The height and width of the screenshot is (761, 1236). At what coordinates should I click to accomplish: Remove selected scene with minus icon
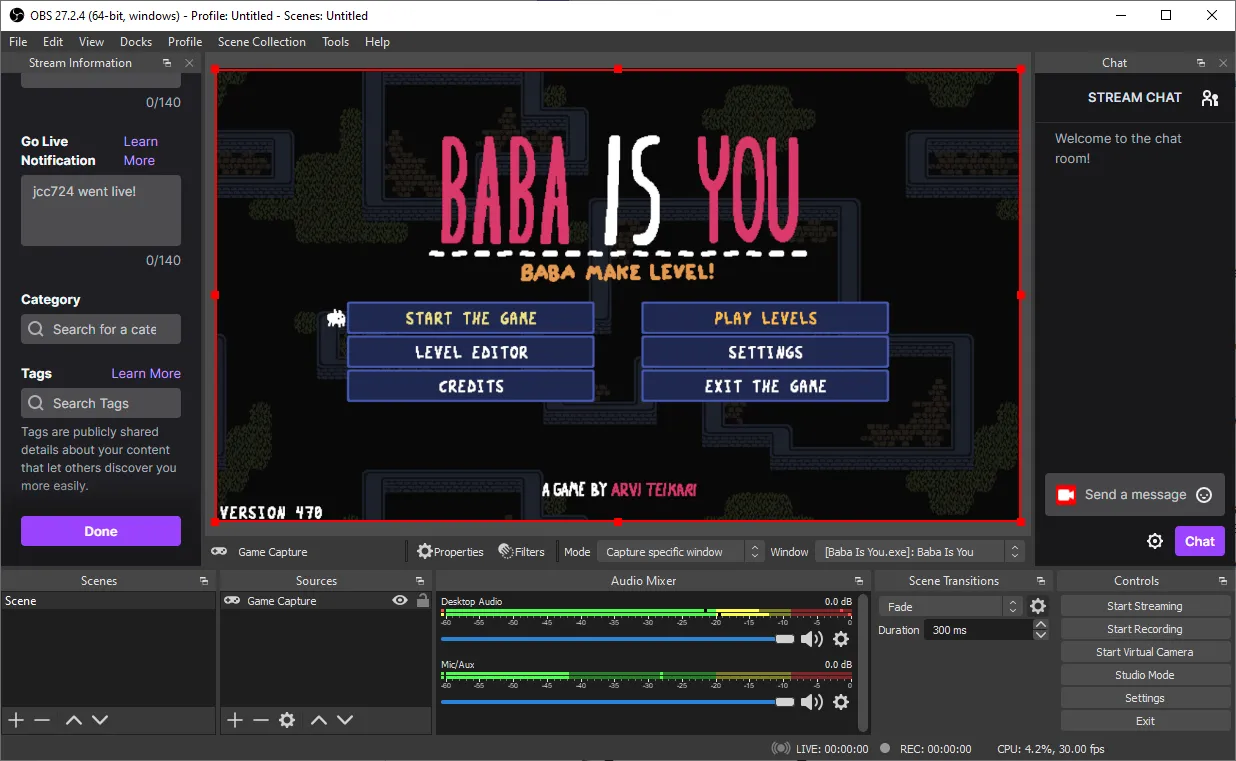[42, 720]
